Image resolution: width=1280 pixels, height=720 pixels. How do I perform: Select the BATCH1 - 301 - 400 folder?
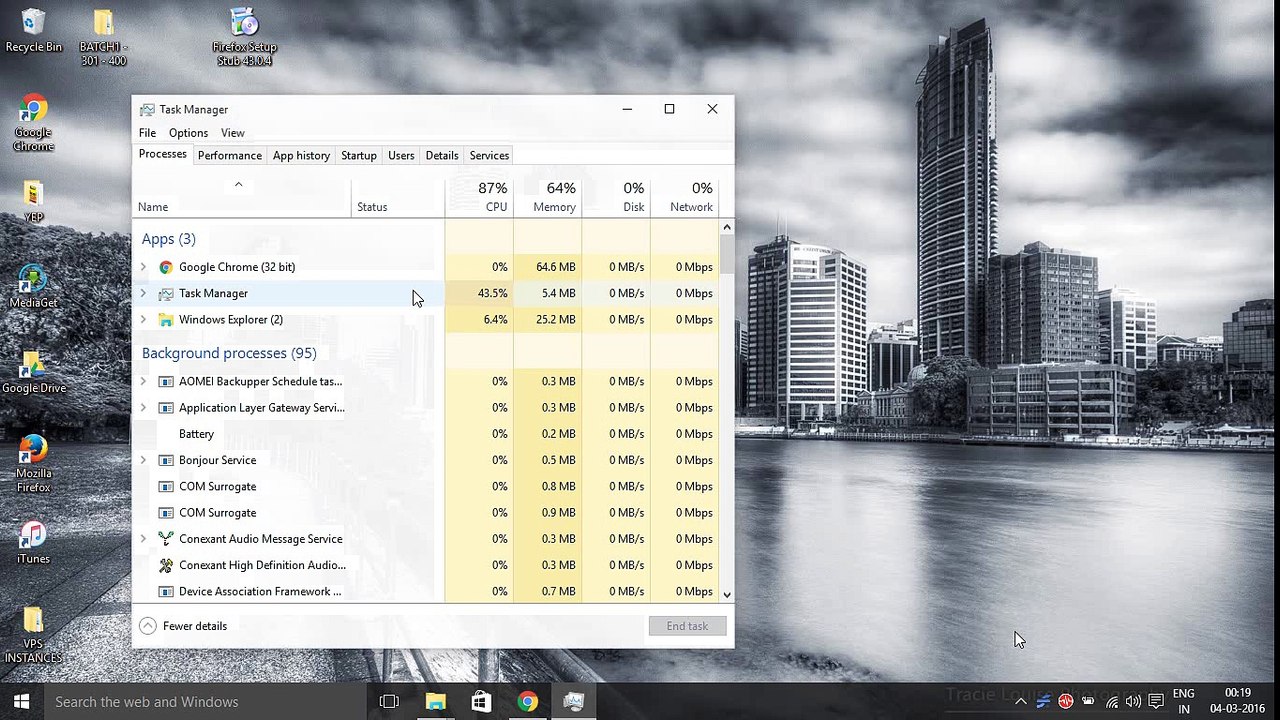[103, 37]
